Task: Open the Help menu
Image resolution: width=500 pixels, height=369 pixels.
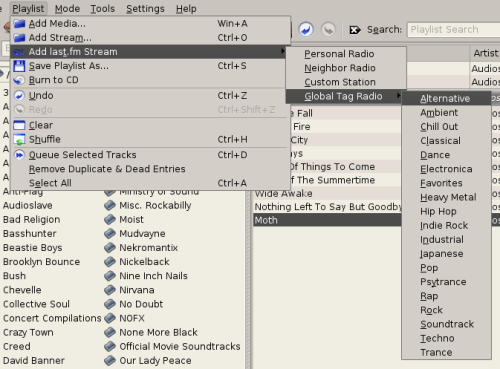Action: [x=186, y=9]
